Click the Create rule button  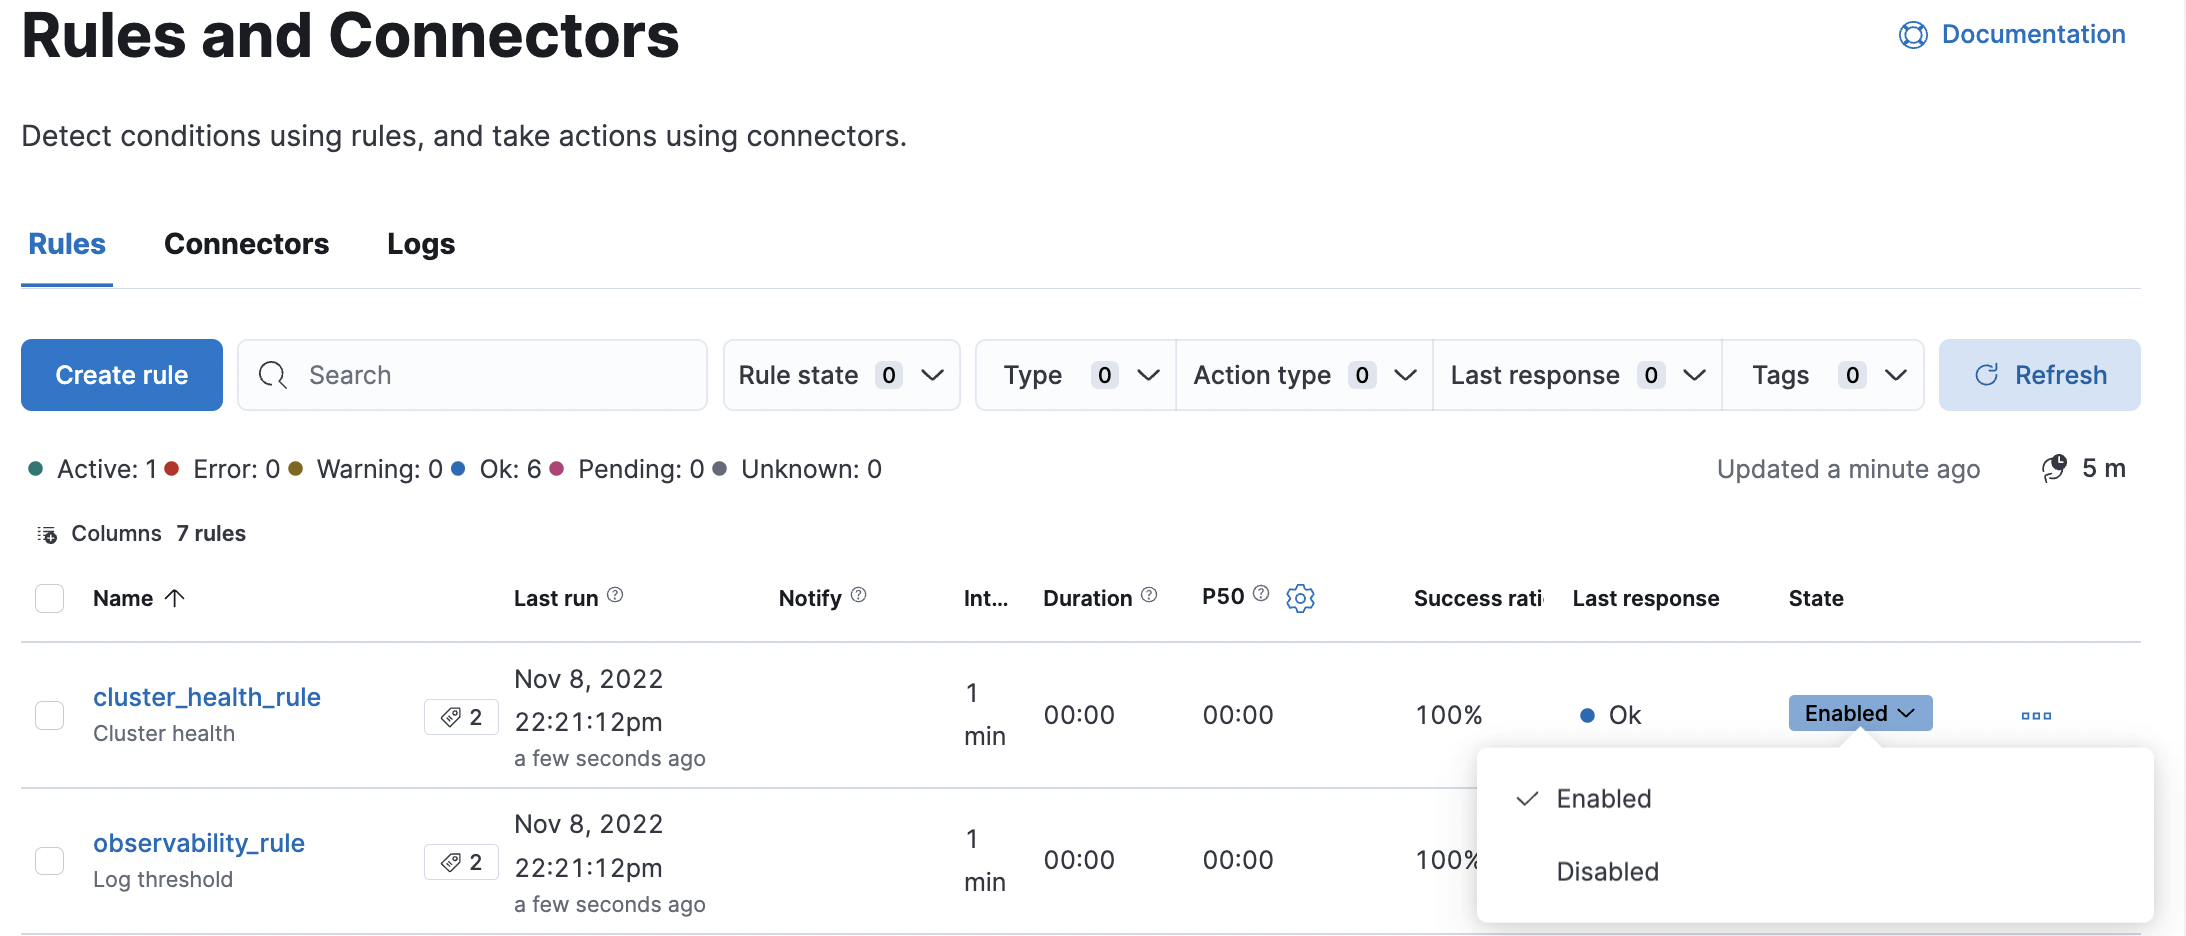(121, 375)
